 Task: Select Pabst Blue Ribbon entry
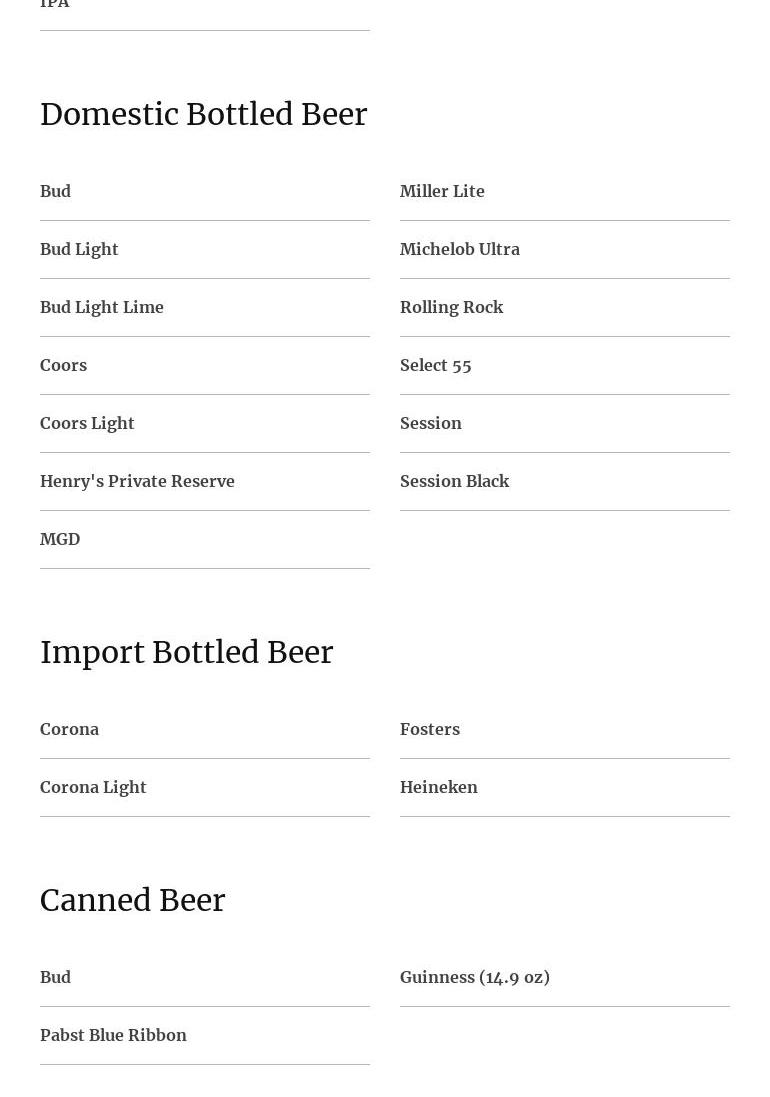113,1035
